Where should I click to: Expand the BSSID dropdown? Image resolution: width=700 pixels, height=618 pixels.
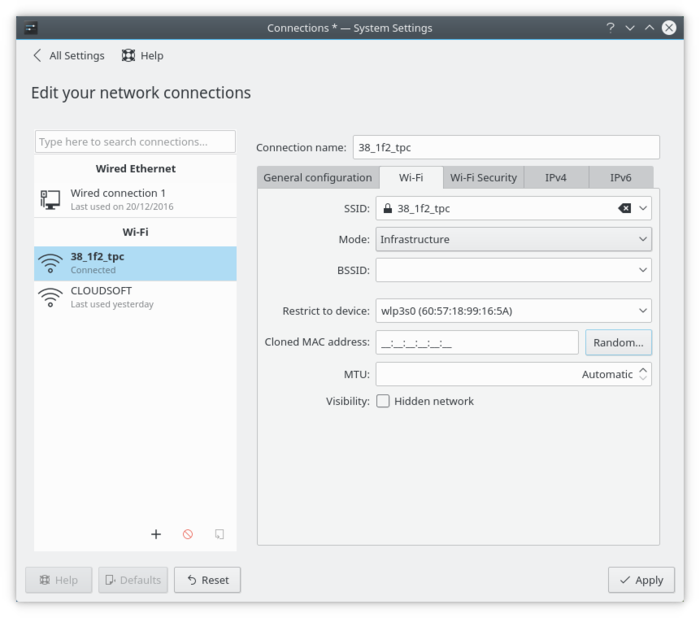coord(643,270)
